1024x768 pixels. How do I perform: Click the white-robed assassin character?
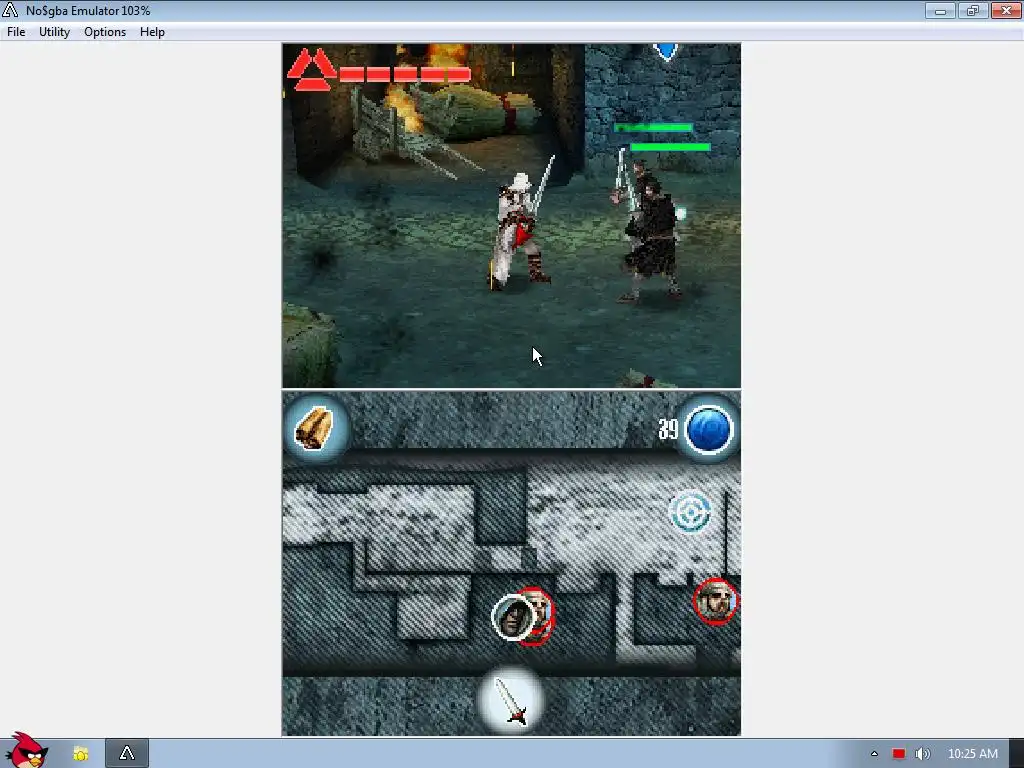[x=520, y=230]
